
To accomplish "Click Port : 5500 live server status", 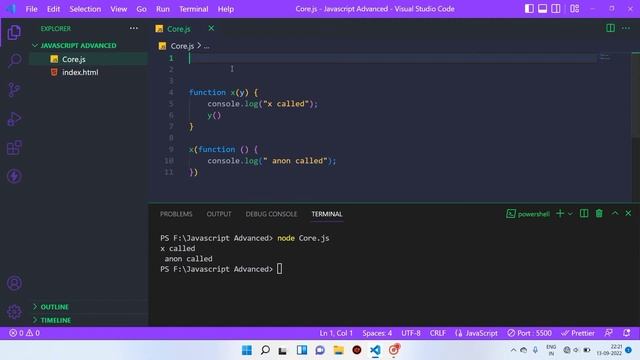I will (x=529, y=333).
